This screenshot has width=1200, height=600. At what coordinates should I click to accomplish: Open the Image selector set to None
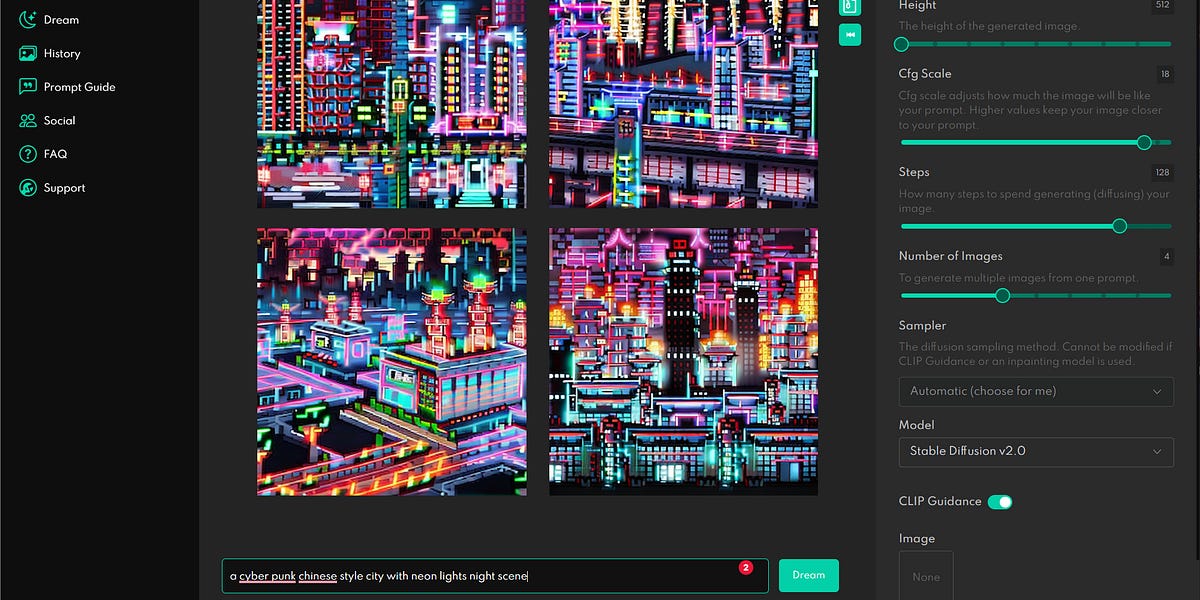[925, 575]
